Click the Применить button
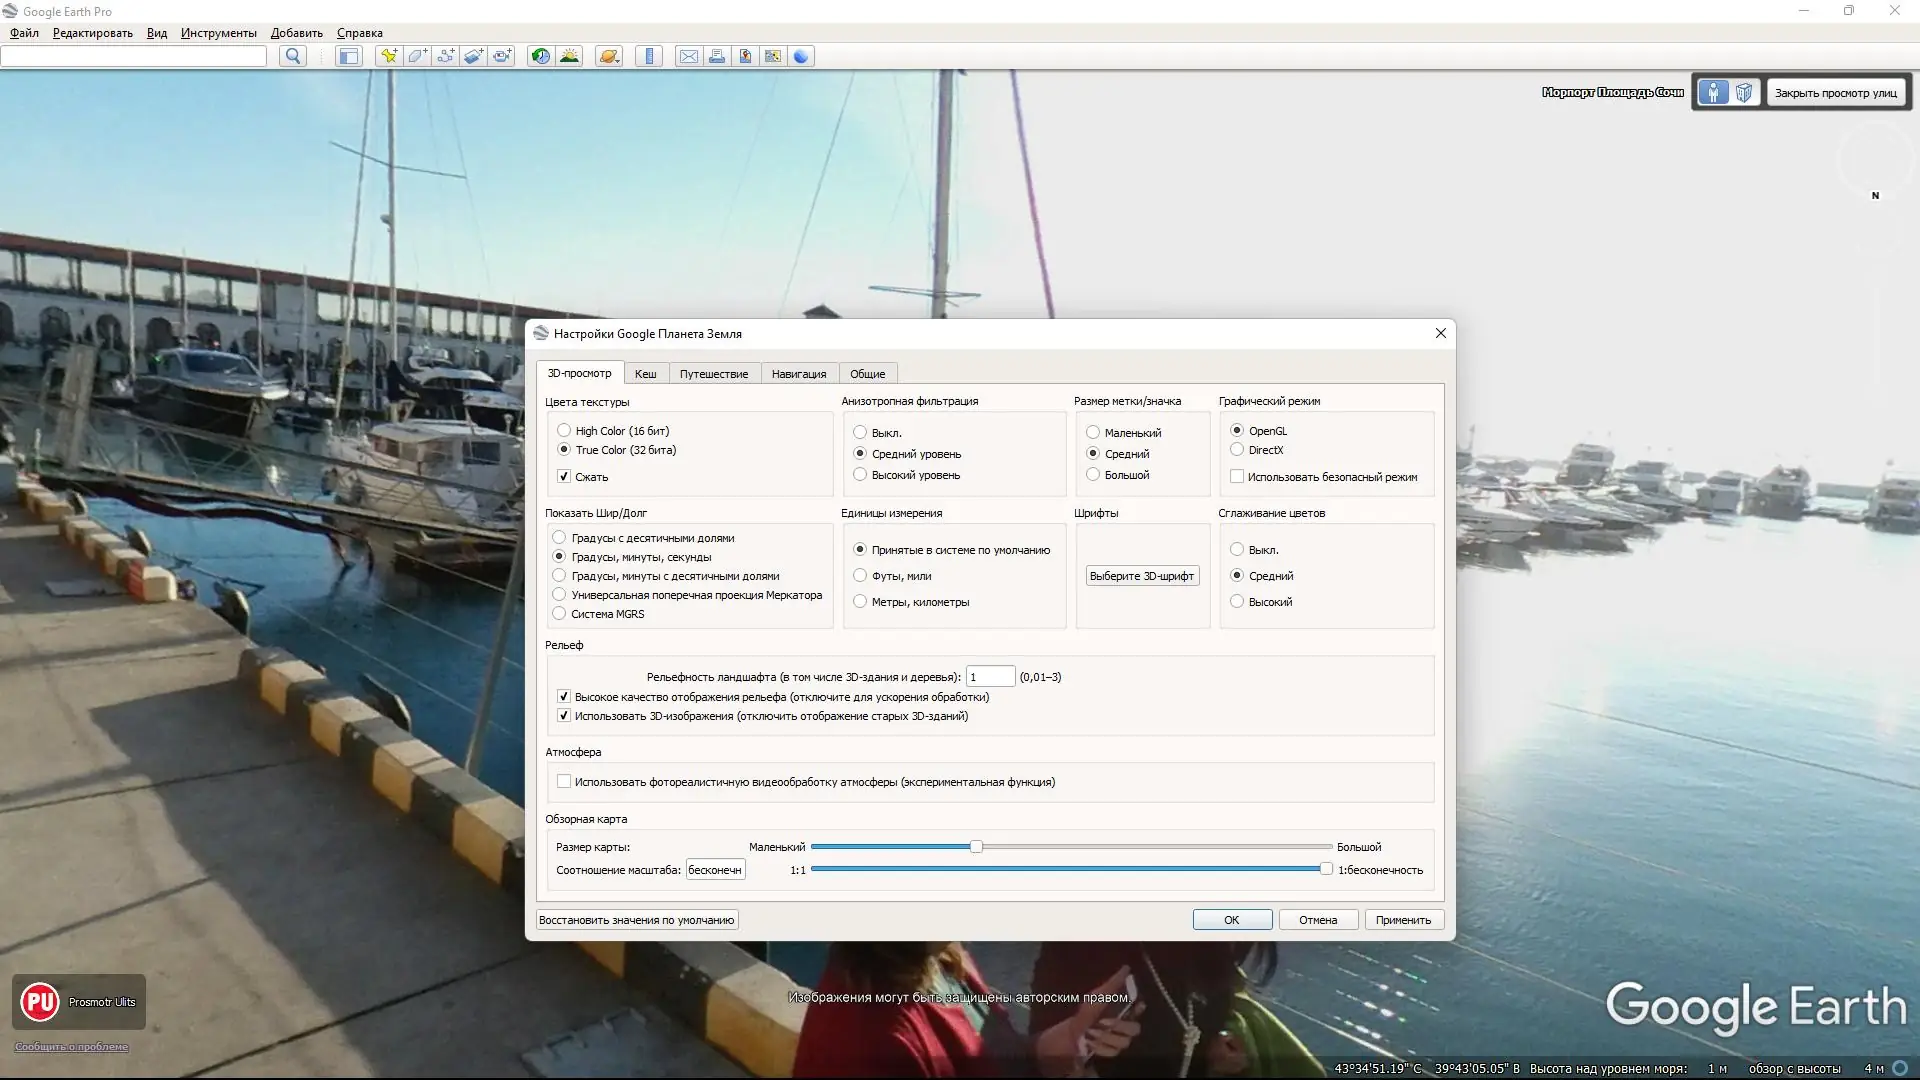 (x=1403, y=920)
